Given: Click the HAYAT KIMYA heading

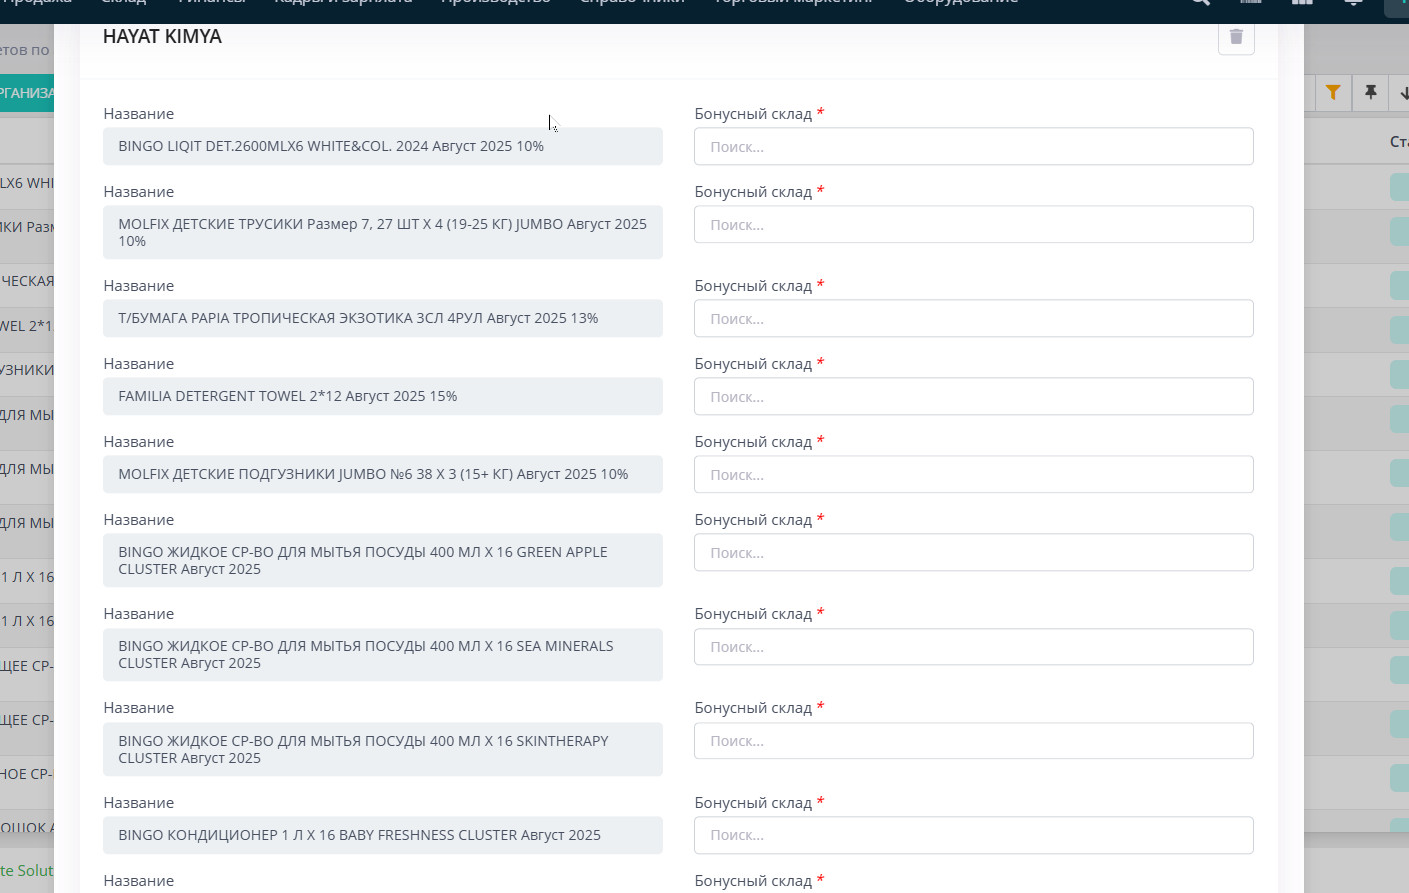Looking at the screenshot, I should (x=162, y=36).
